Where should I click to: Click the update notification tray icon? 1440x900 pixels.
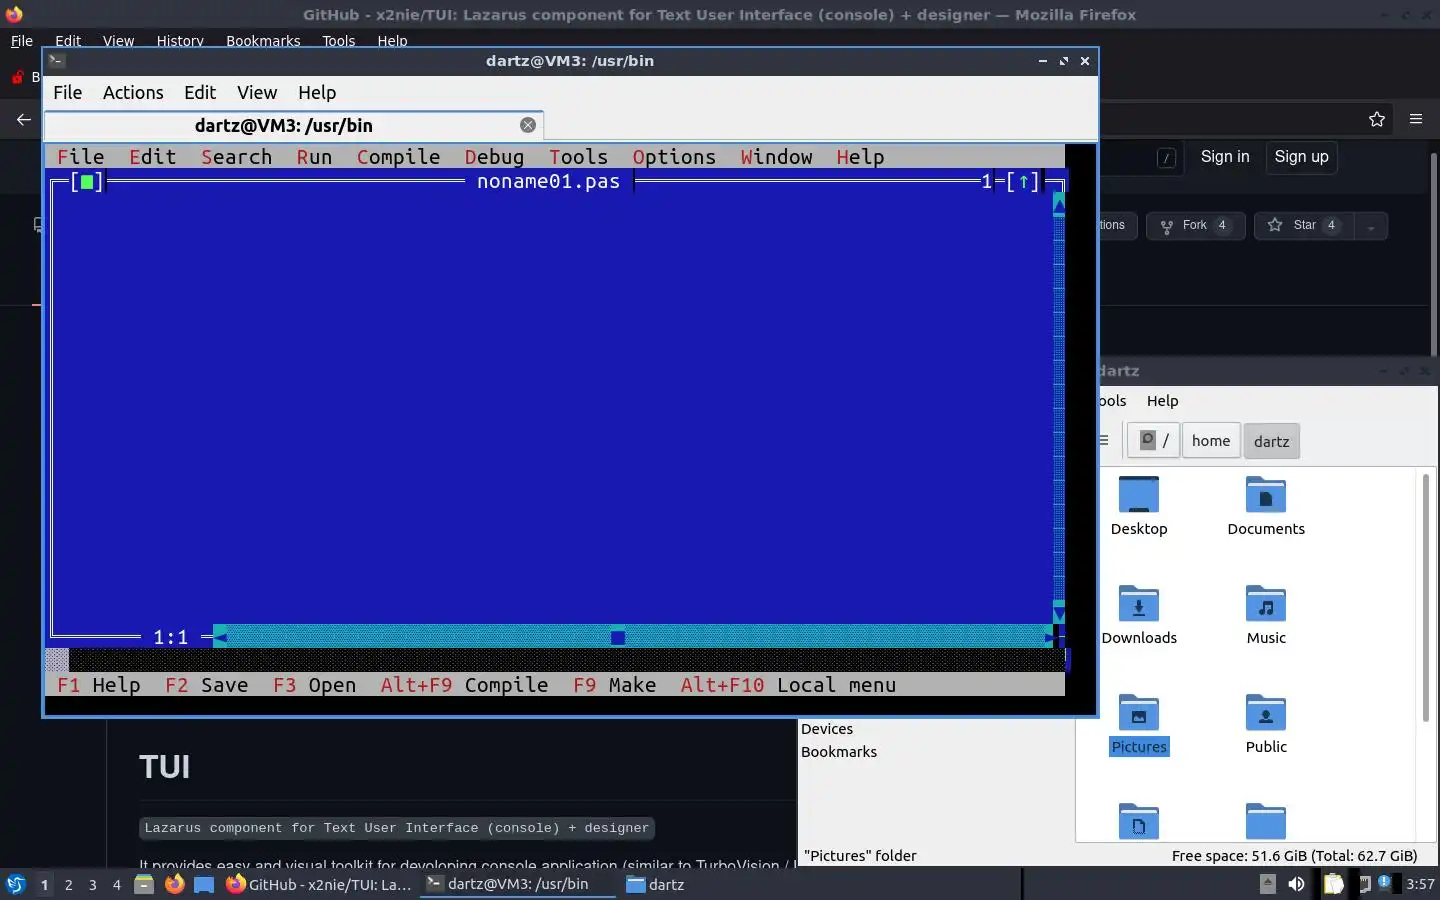coord(1385,883)
